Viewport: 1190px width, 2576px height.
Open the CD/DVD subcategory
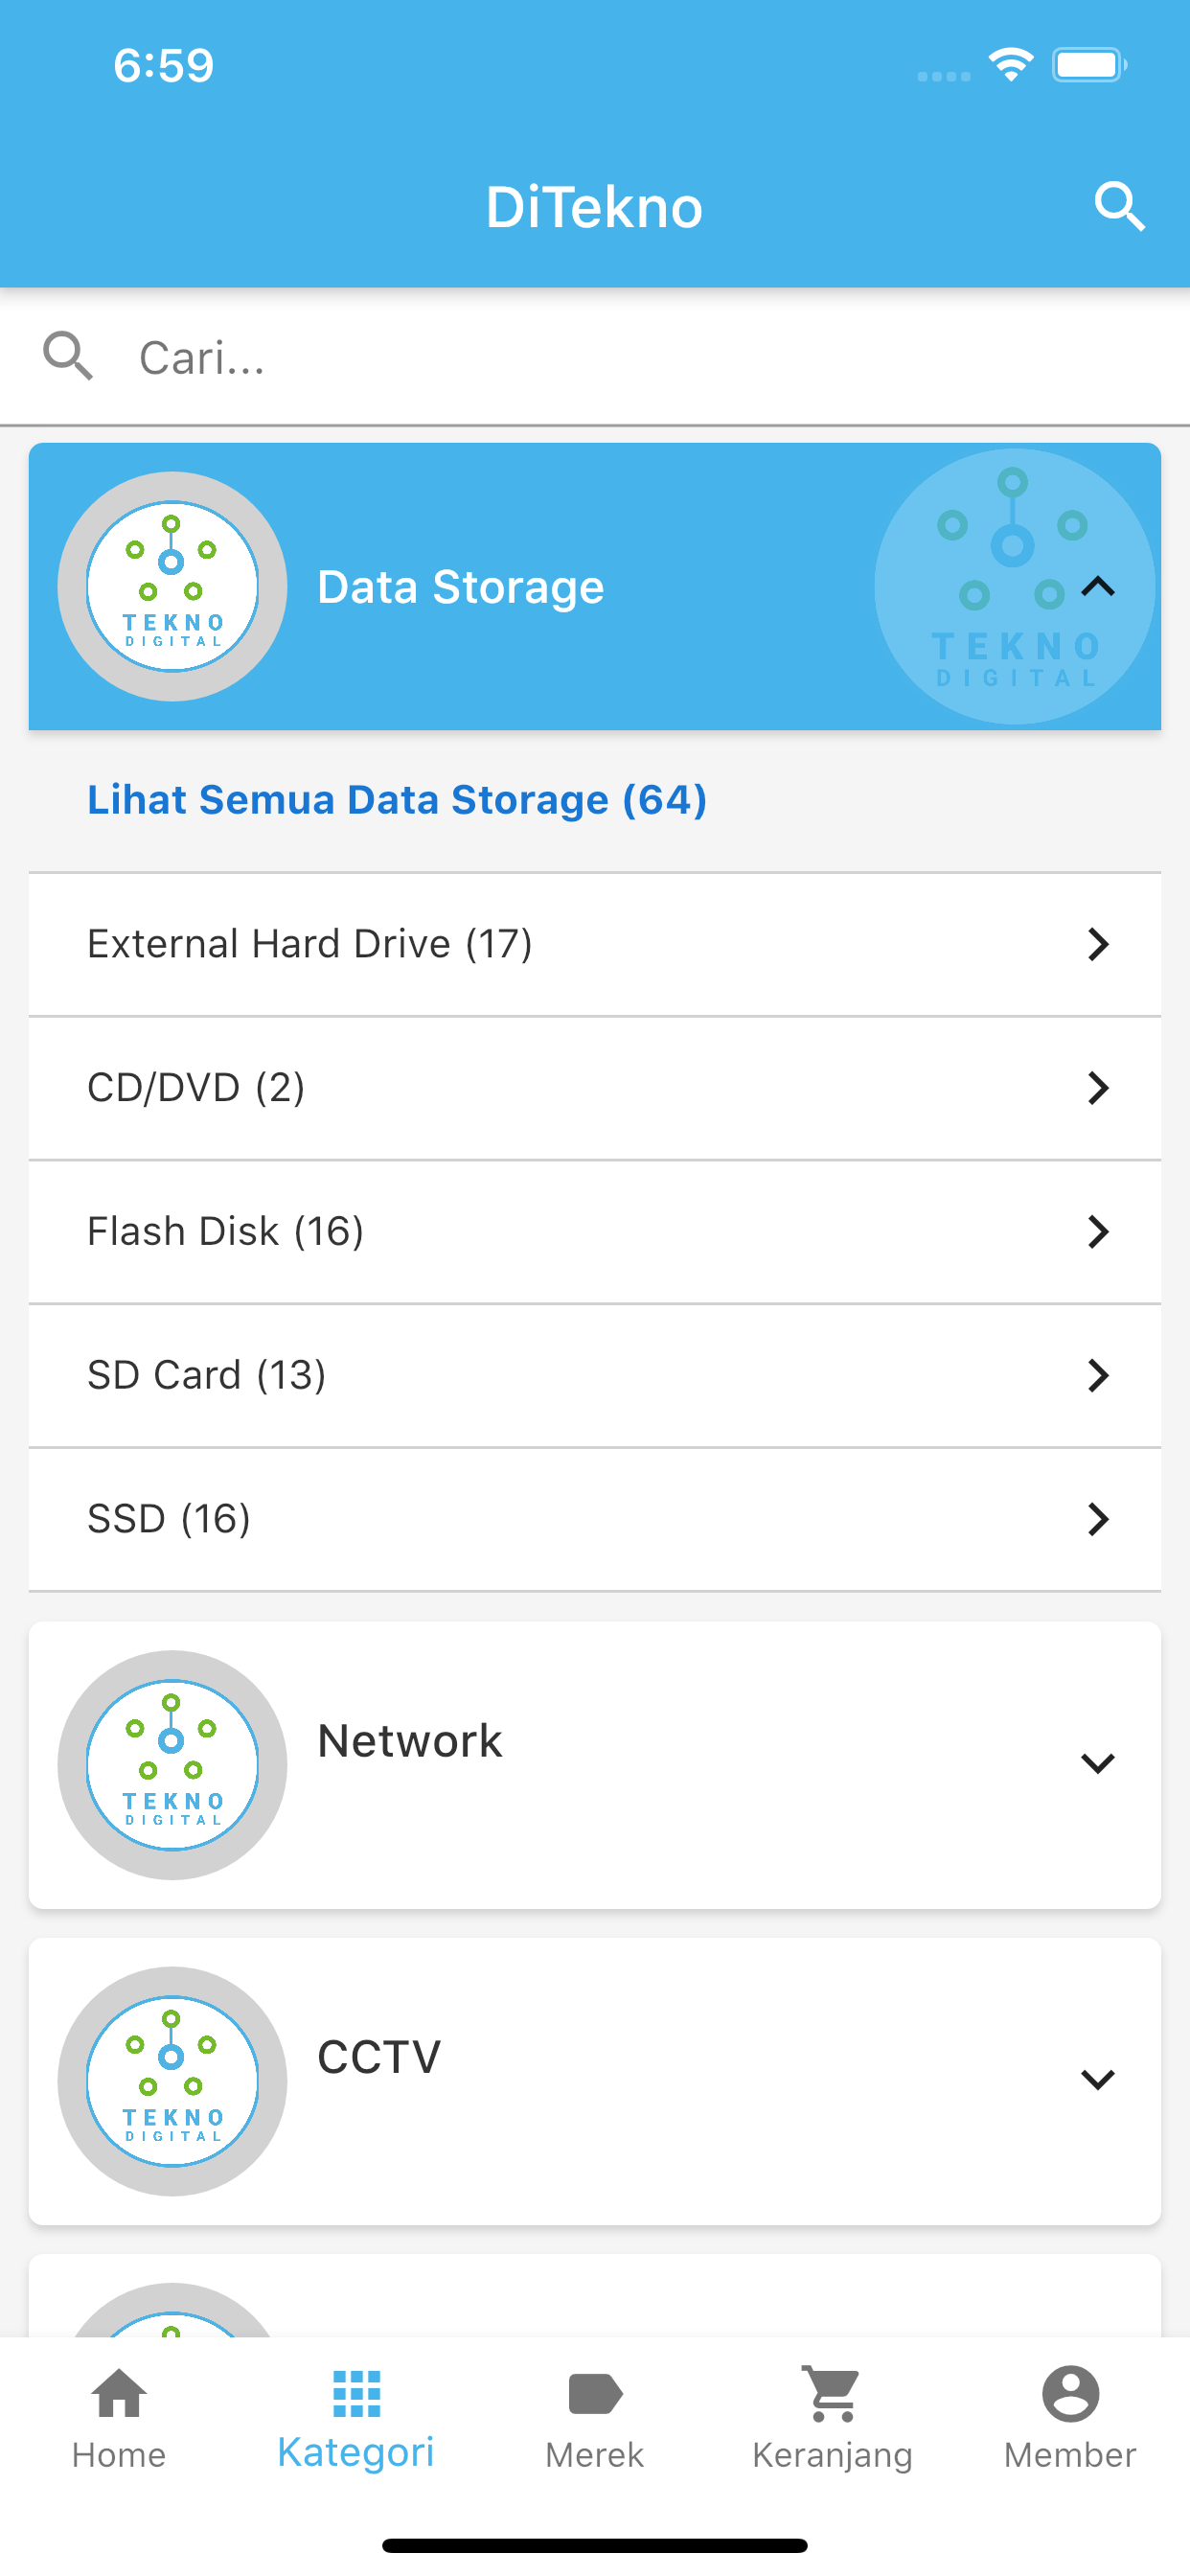(595, 1088)
